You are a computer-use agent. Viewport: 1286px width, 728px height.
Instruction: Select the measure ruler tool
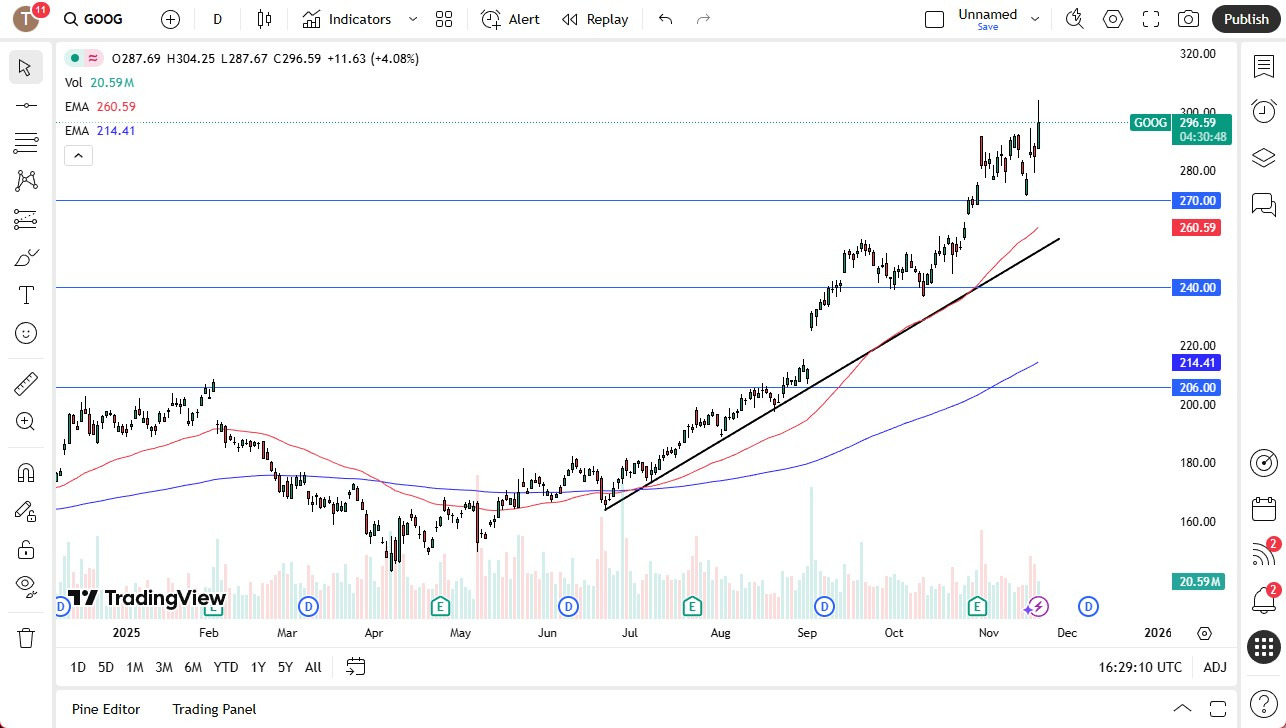(x=26, y=383)
